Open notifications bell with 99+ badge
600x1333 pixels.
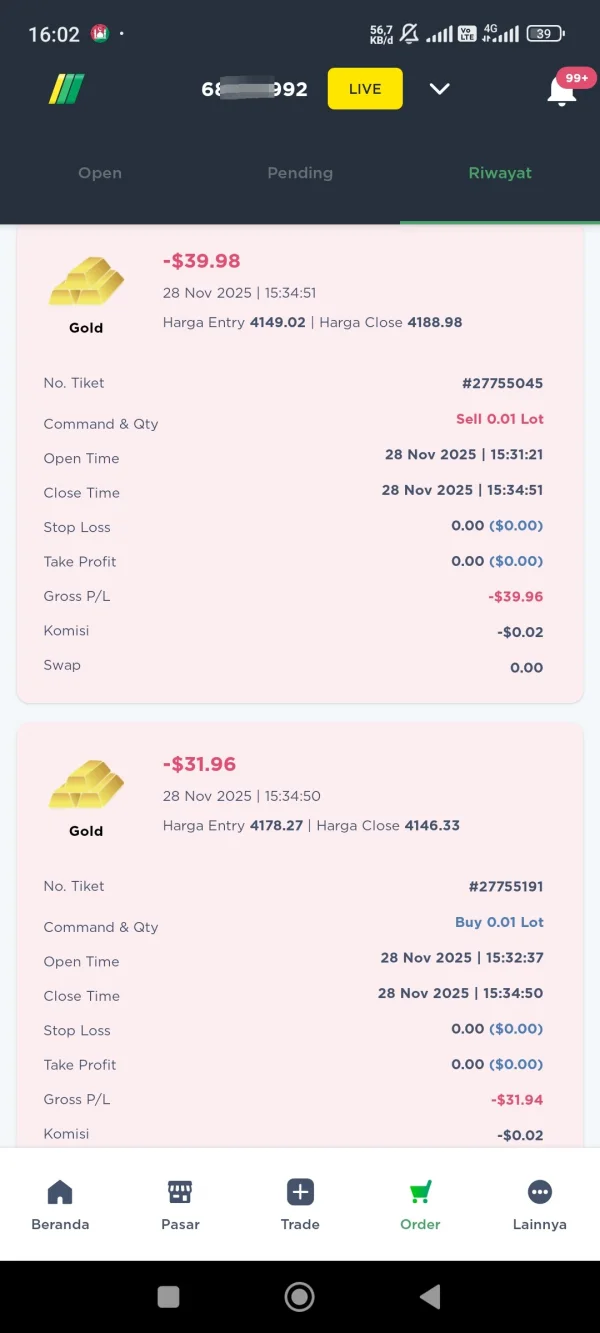562,90
